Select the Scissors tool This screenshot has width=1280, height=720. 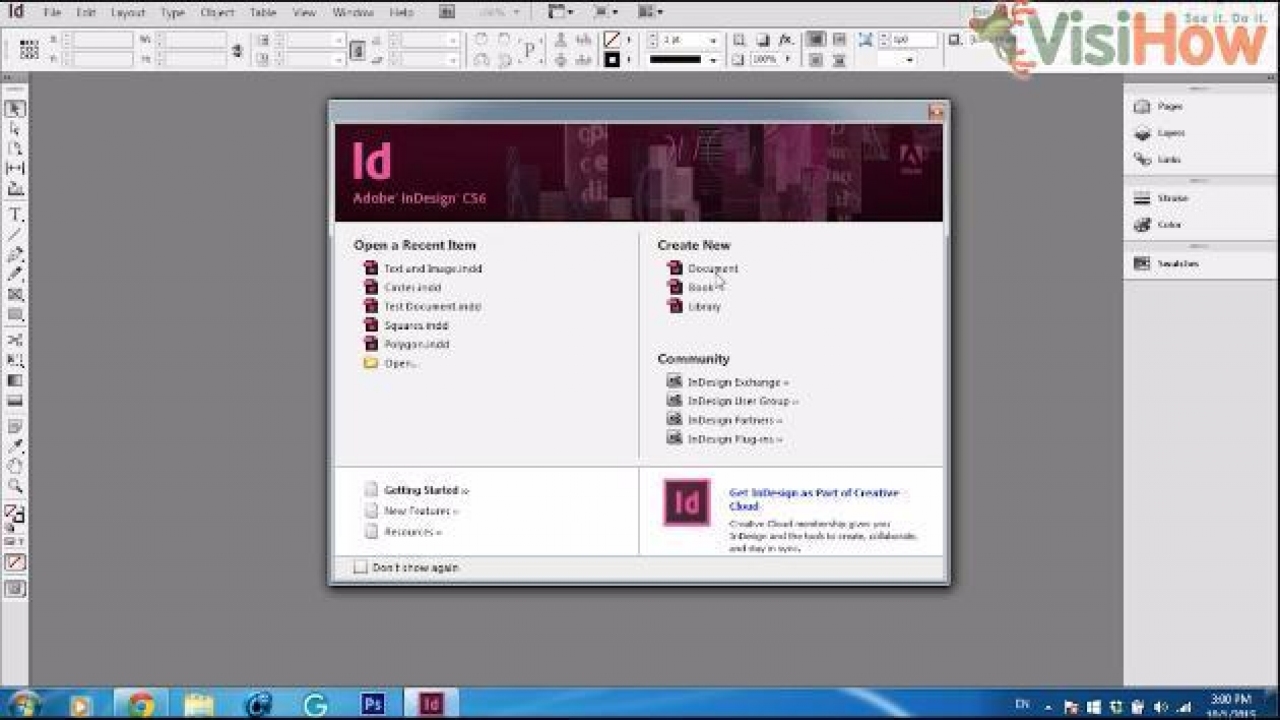[15, 341]
